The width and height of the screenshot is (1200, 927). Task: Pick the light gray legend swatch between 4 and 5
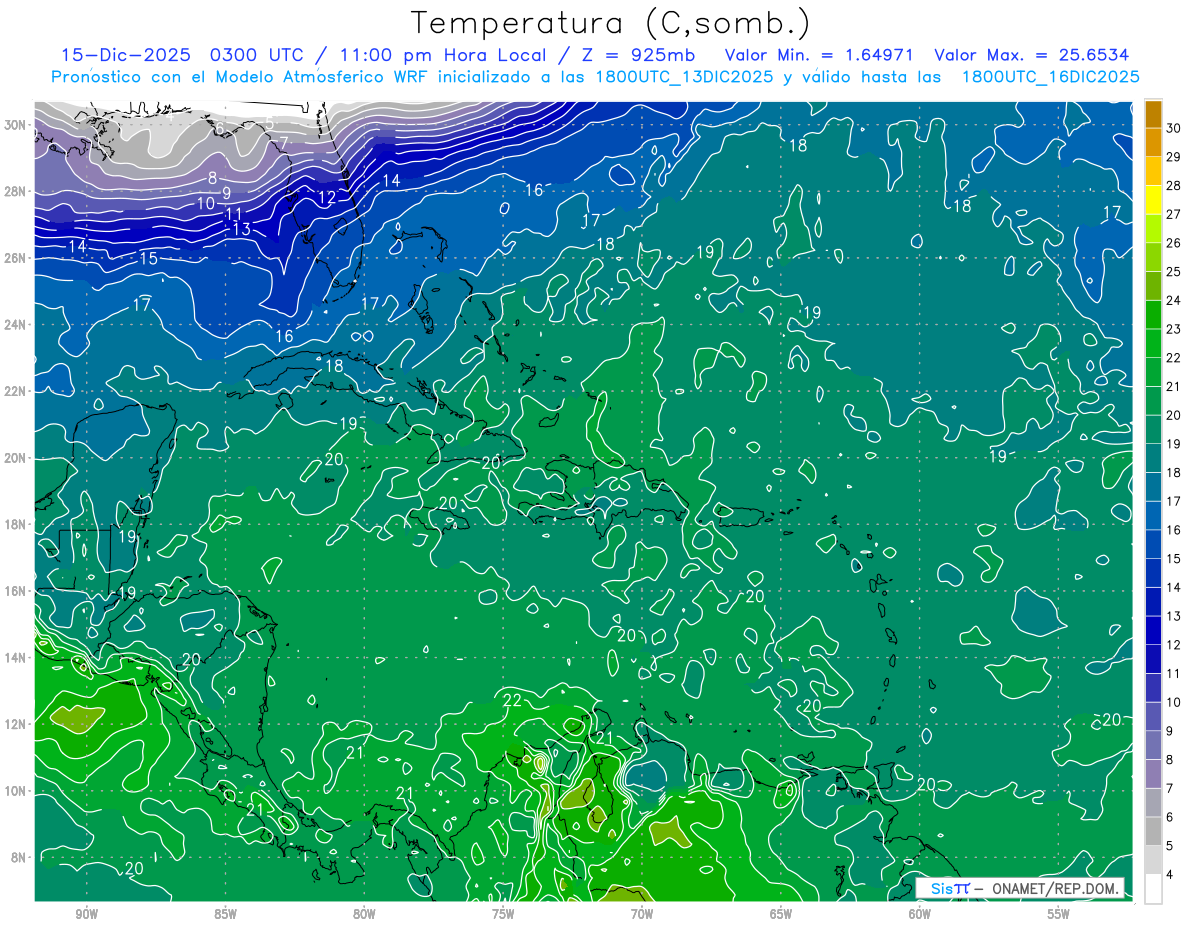pos(1153,860)
